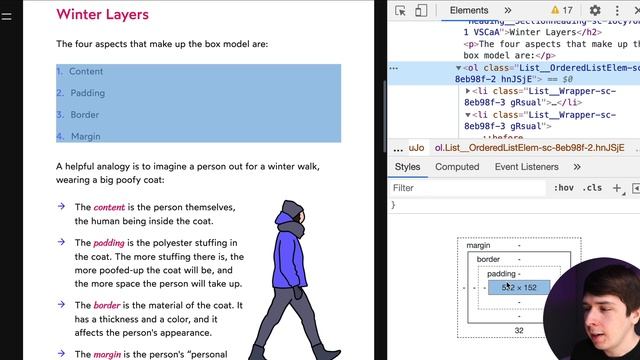This screenshot has height=360, width=640.
Task: Toggle the :hov element state panel
Action: pyautogui.click(x=563, y=188)
